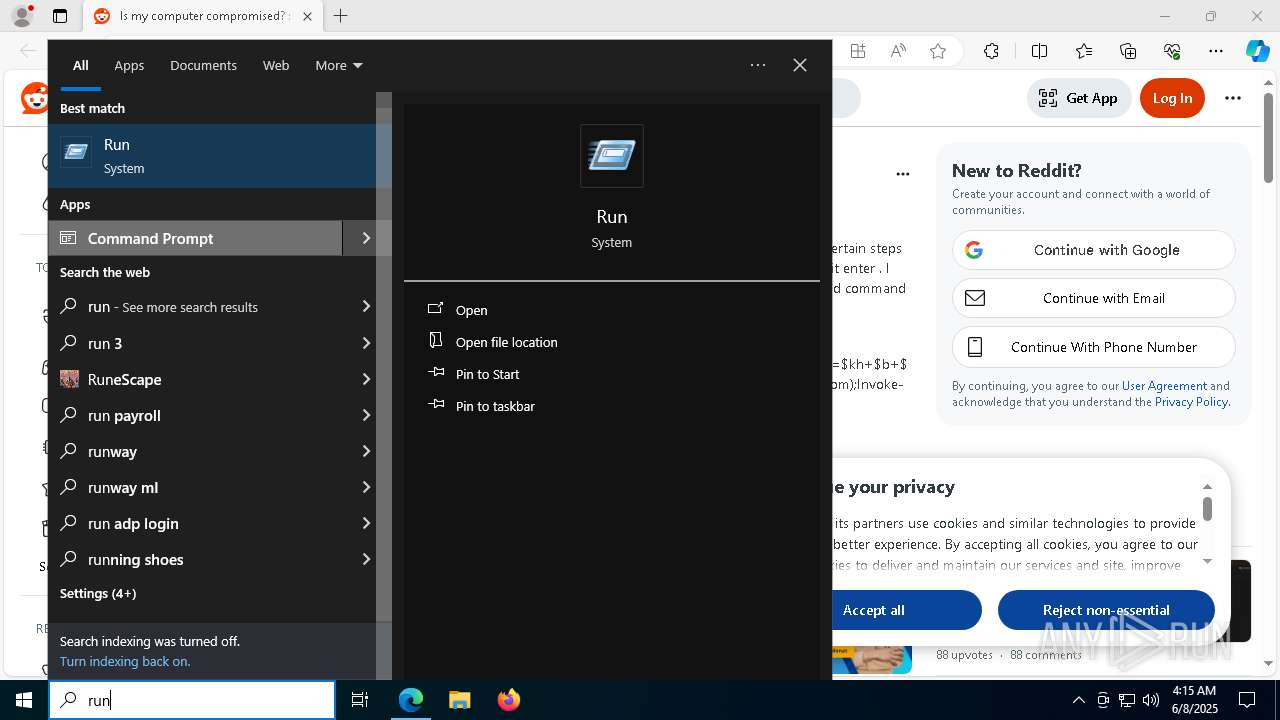Click Reject non-essential cookies button
The height and width of the screenshot is (720, 1280).
(x=1106, y=610)
